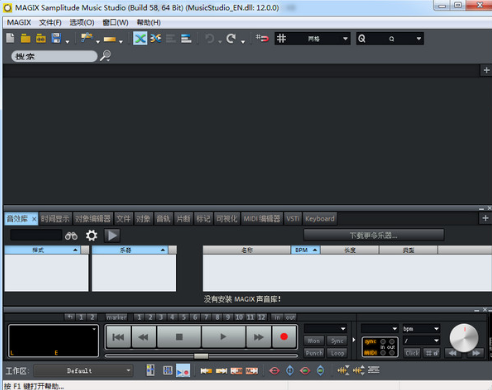Click the object tool icon with blue handle
The height and width of the screenshot is (390, 492).
pos(87,38)
